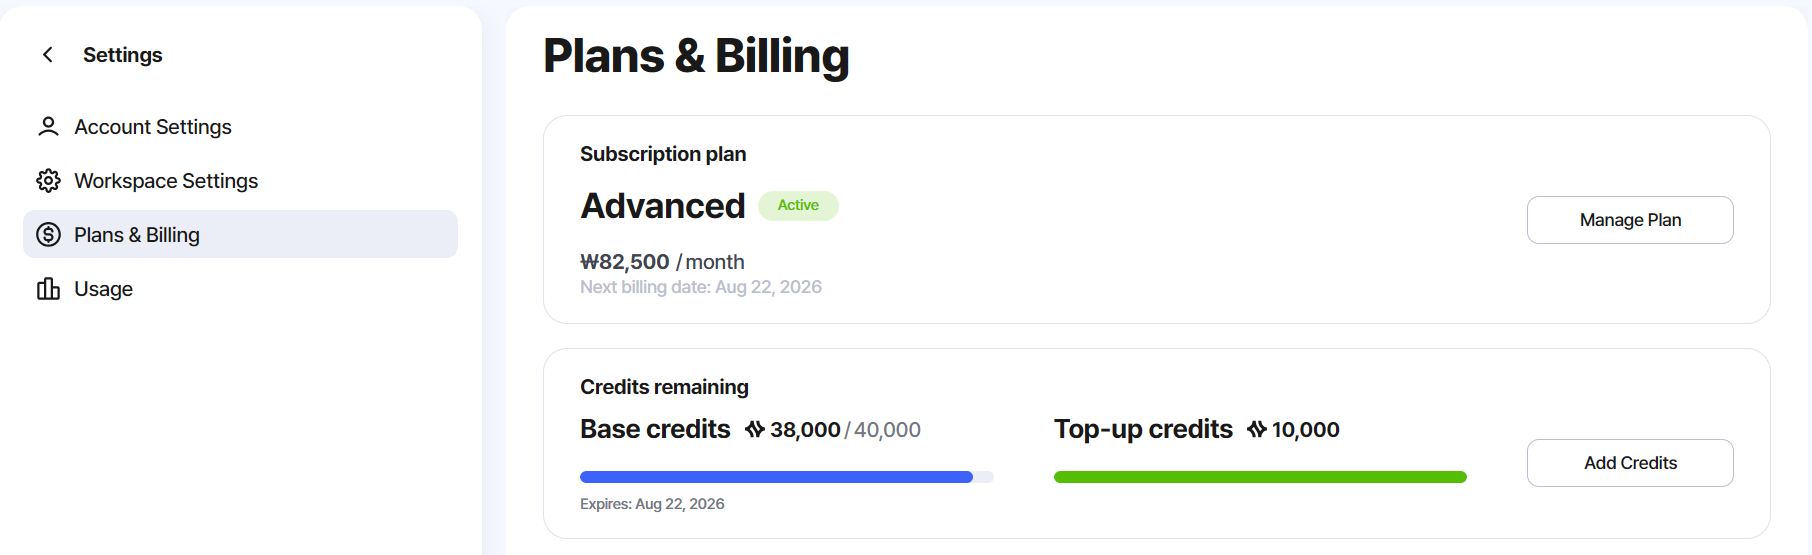Click the Base credits symbol icon
Image resolution: width=1812 pixels, height=555 pixels.
click(755, 429)
